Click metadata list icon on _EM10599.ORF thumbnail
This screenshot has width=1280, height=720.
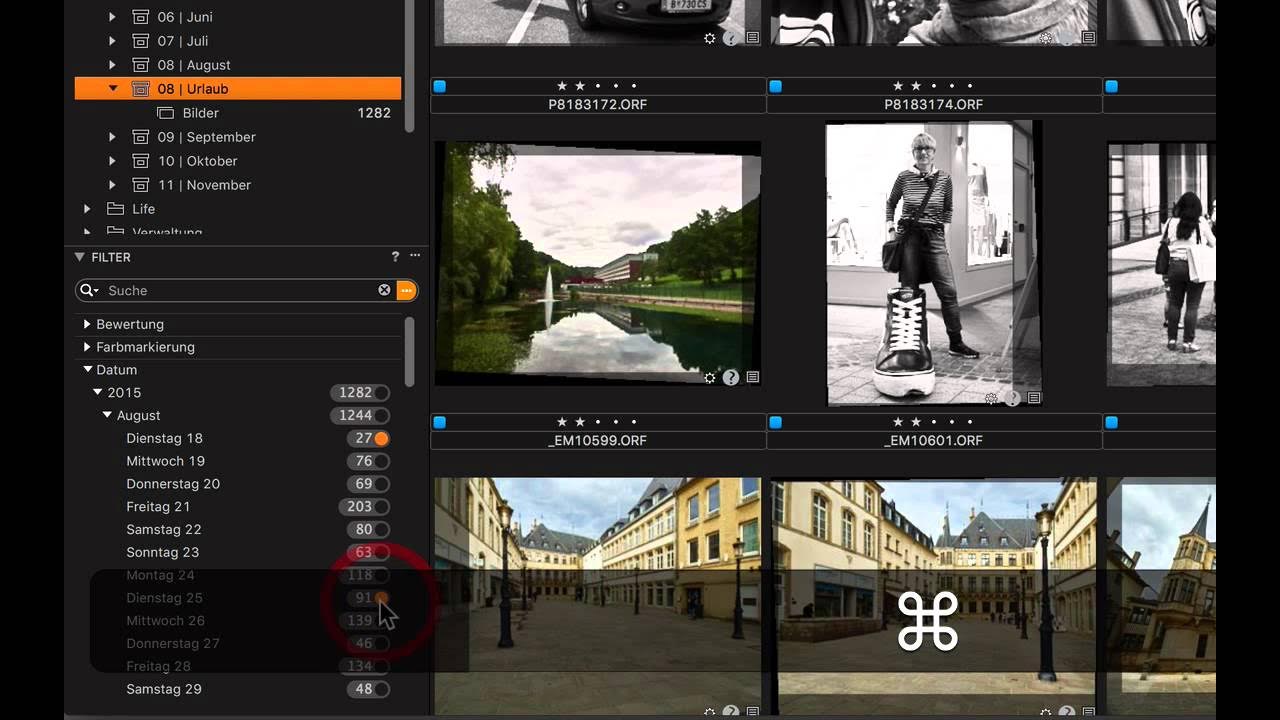click(753, 378)
